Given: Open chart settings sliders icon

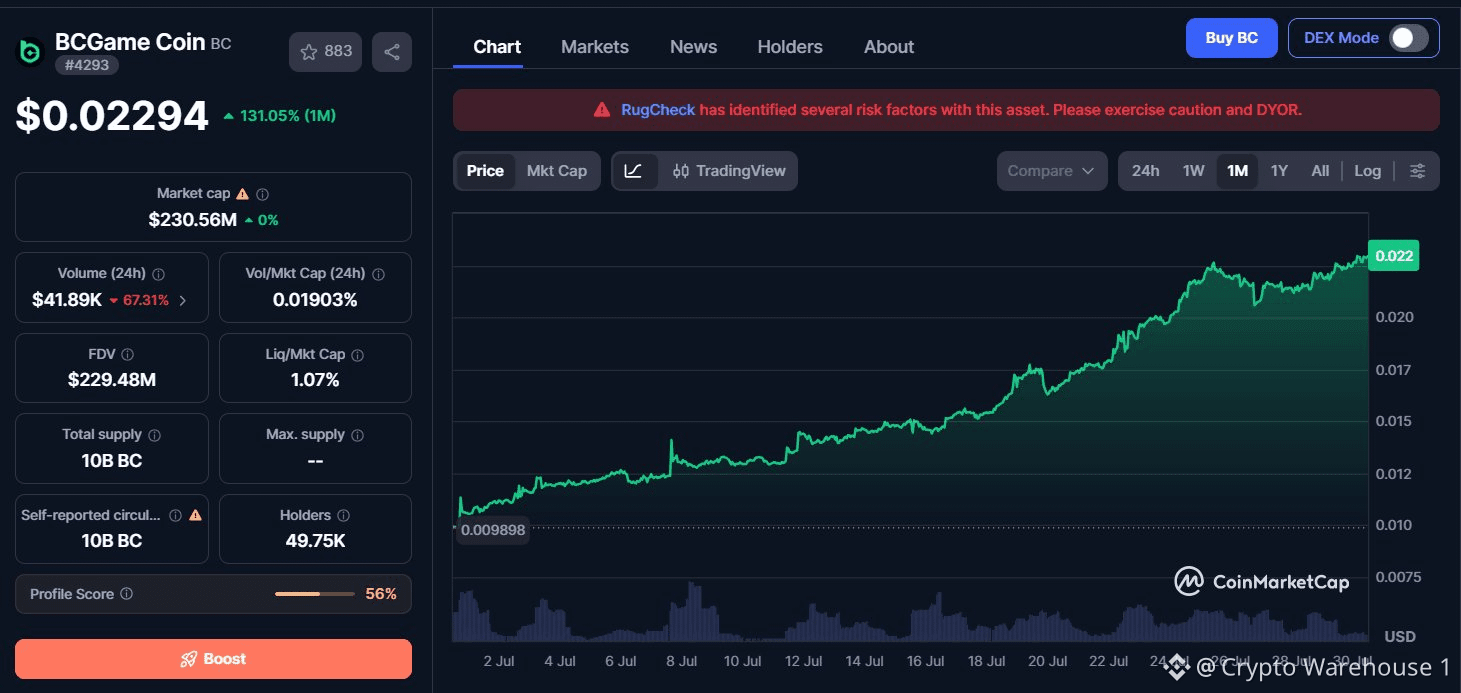Looking at the screenshot, I should pyautogui.click(x=1417, y=171).
